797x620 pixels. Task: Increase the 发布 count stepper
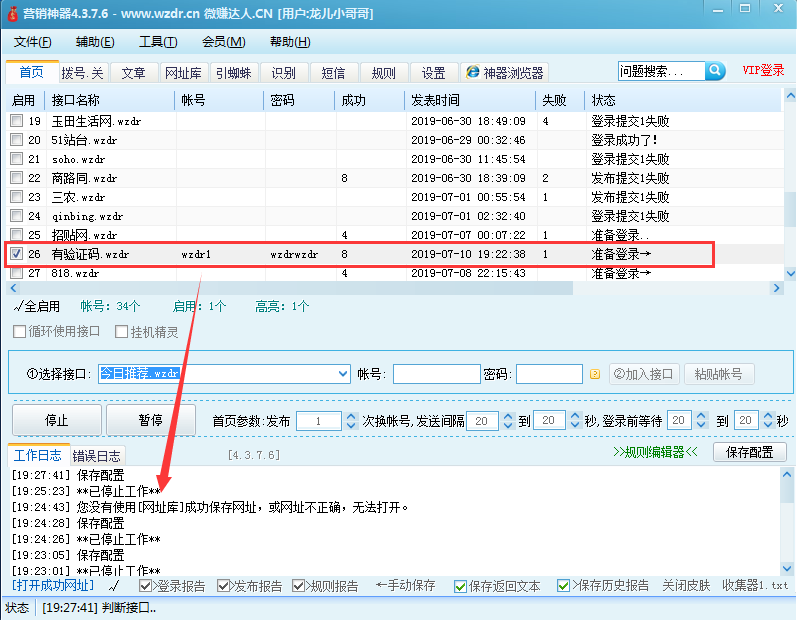[351, 416]
